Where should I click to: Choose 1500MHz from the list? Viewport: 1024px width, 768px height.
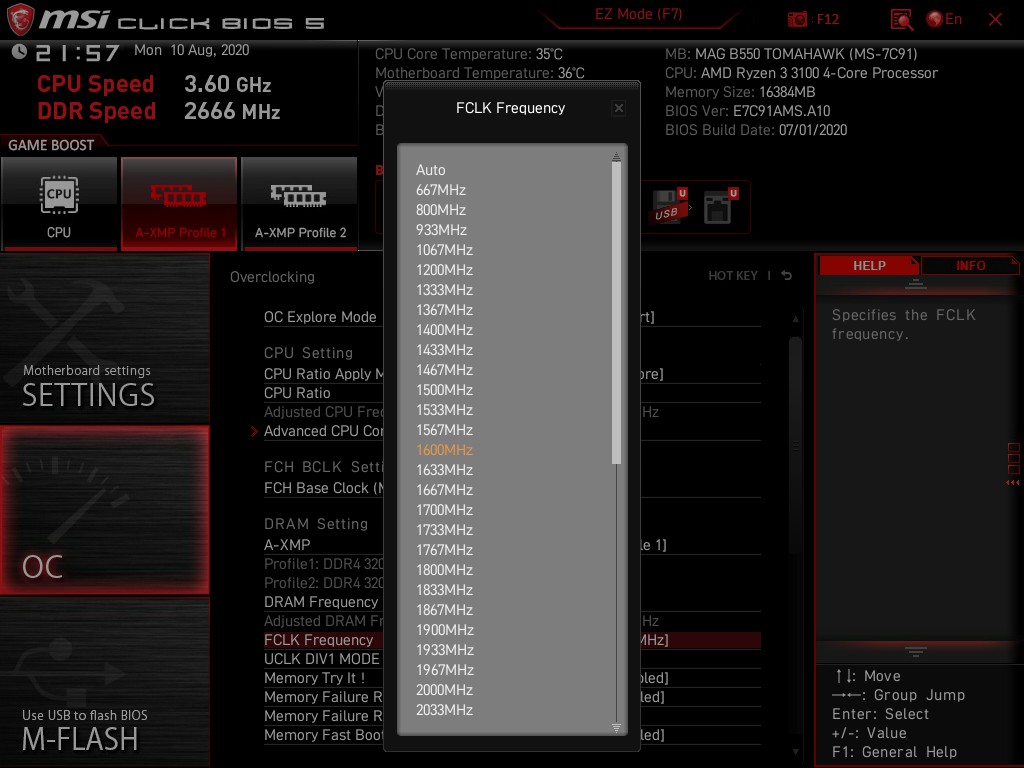[444, 390]
